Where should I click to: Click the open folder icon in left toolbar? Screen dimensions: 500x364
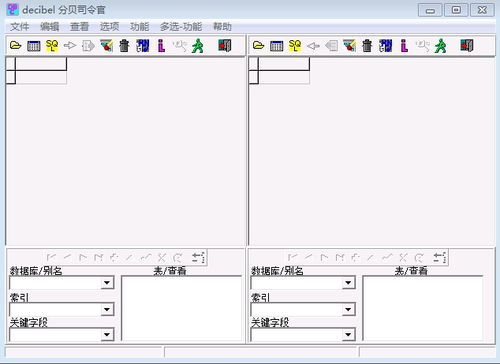pyautogui.click(x=15, y=46)
